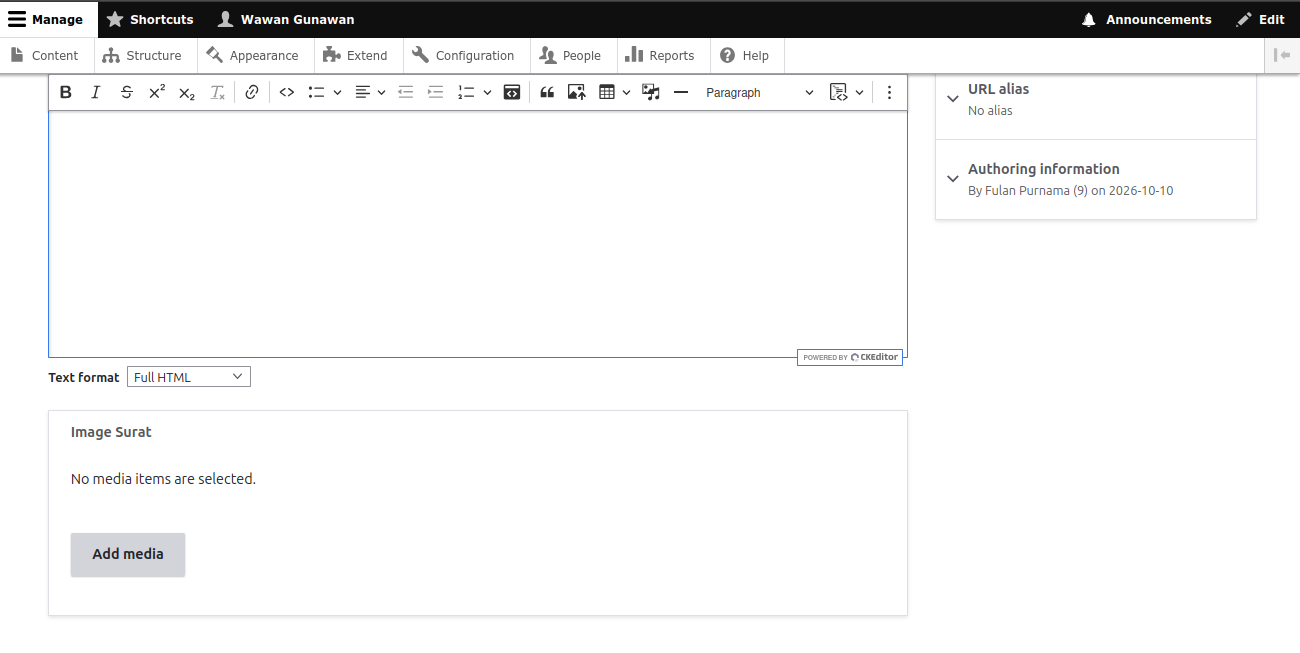The image size is (1300, 653).
Task: Toggle superscript formatting
Action: click(157, 92)
